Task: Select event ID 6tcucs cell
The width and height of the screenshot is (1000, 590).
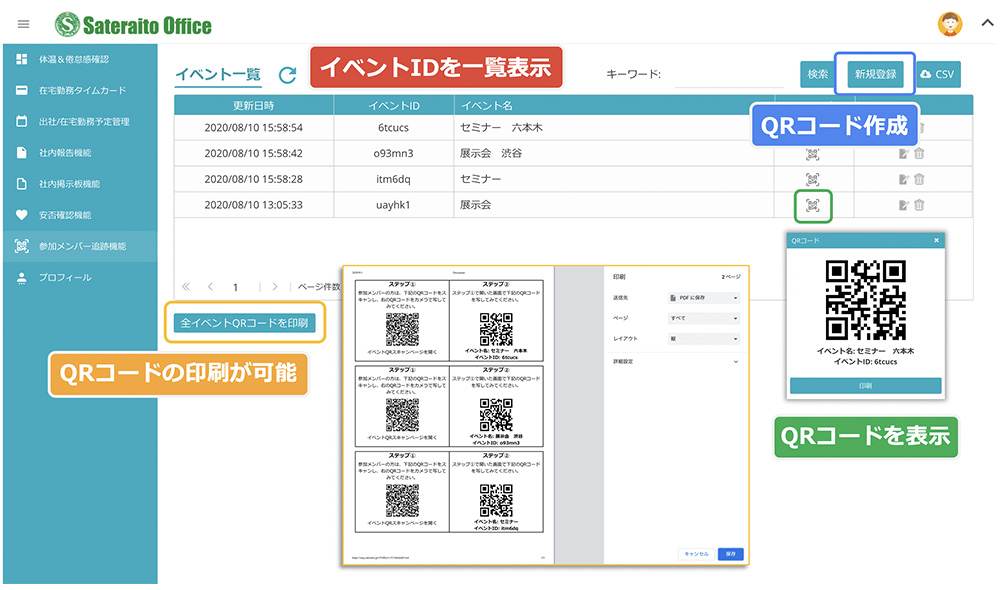Action: tap(393, 128)
